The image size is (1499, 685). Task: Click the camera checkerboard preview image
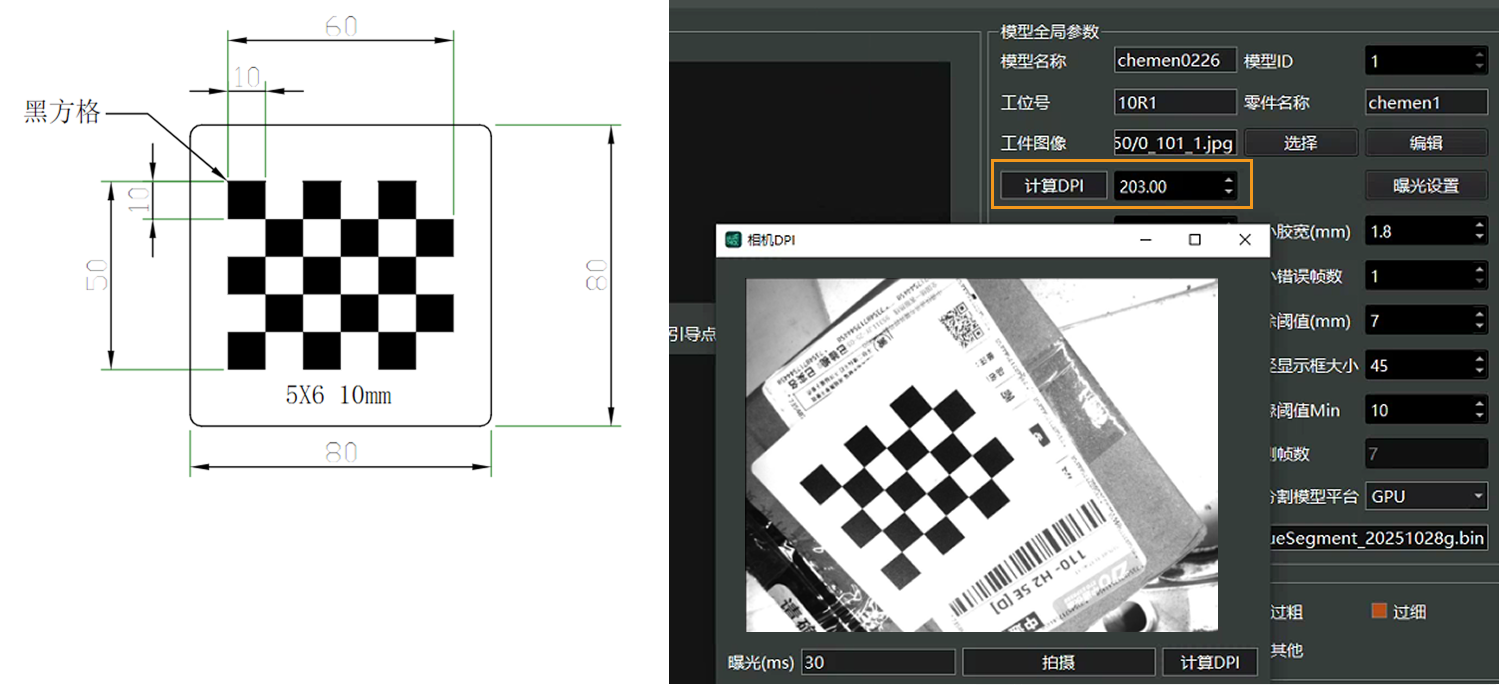pyautogui.click(x=982, y=454)
